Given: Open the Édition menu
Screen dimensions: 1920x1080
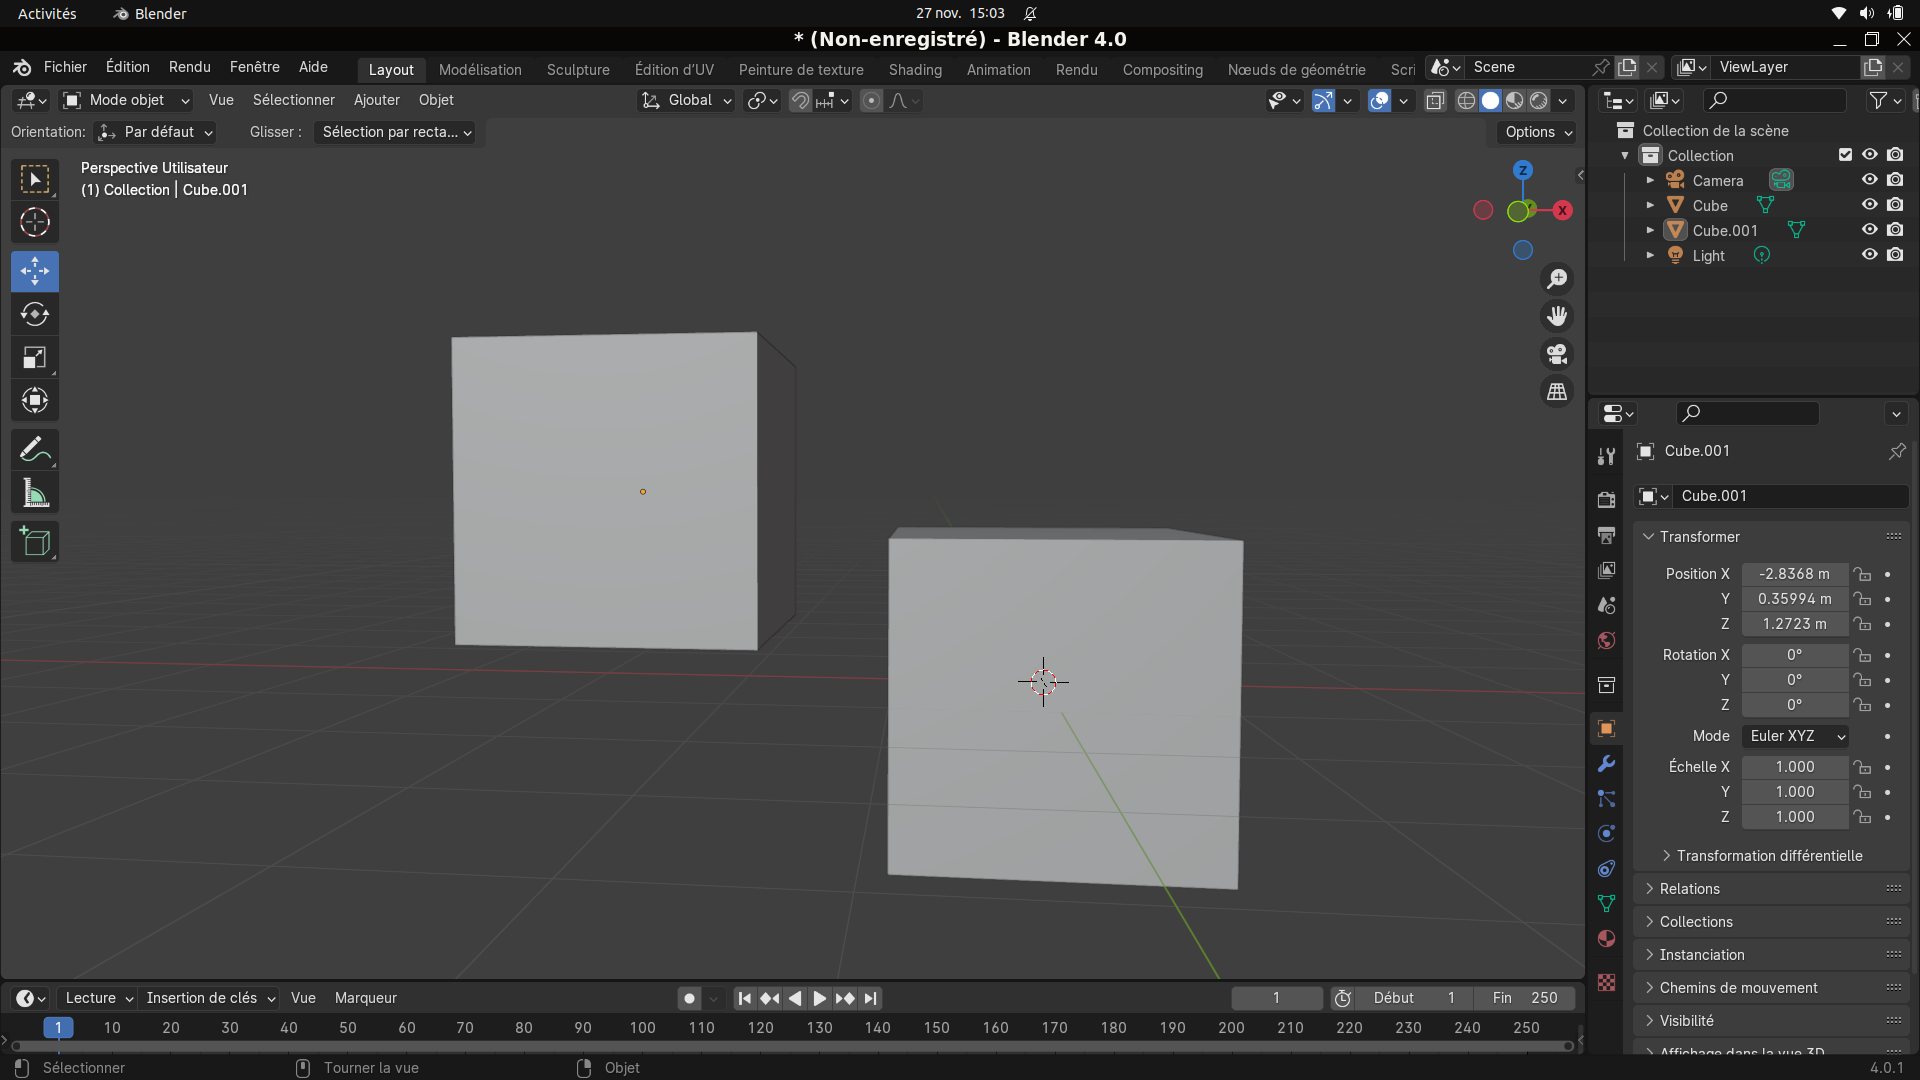Looking at the screenshot, I should point(128,67).
